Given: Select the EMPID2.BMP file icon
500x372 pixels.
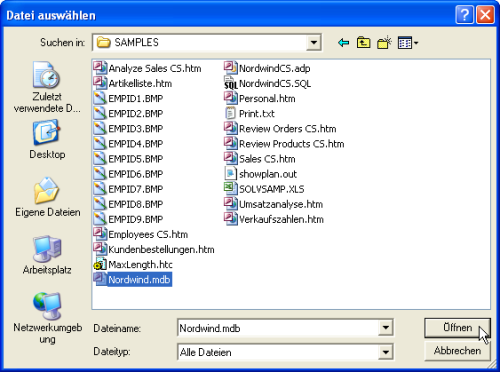Looking at the screenshot, I should click(x=100, y=113).
